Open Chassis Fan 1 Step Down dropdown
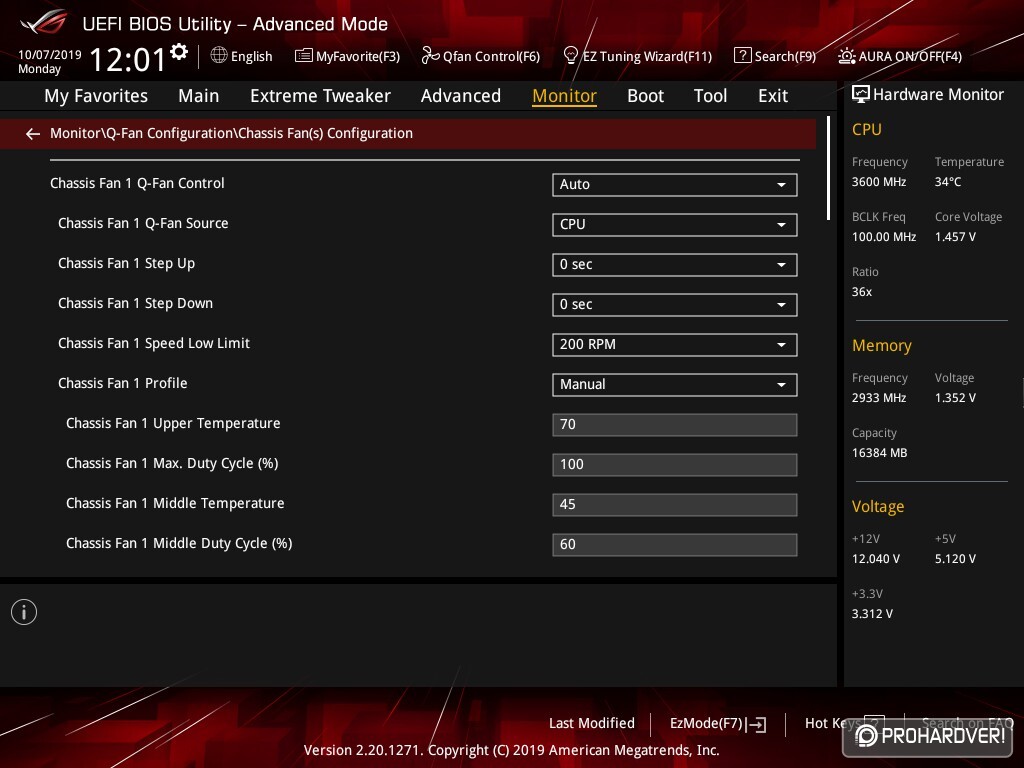The width and height of the screenshot is (1024, 768). pyautogui.click(x=675, y=304)
